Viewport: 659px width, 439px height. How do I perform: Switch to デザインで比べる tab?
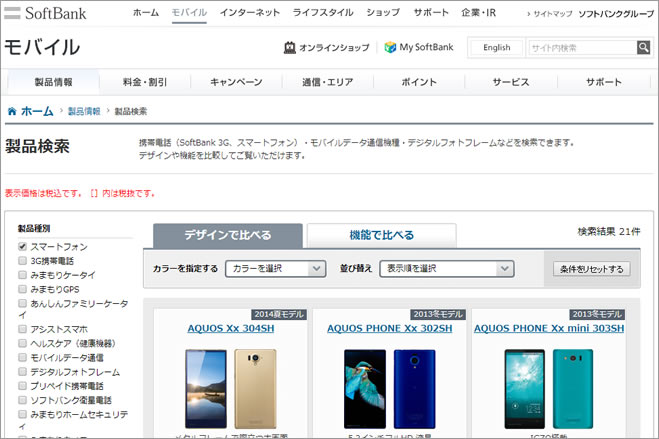click(x=228, y=235)
